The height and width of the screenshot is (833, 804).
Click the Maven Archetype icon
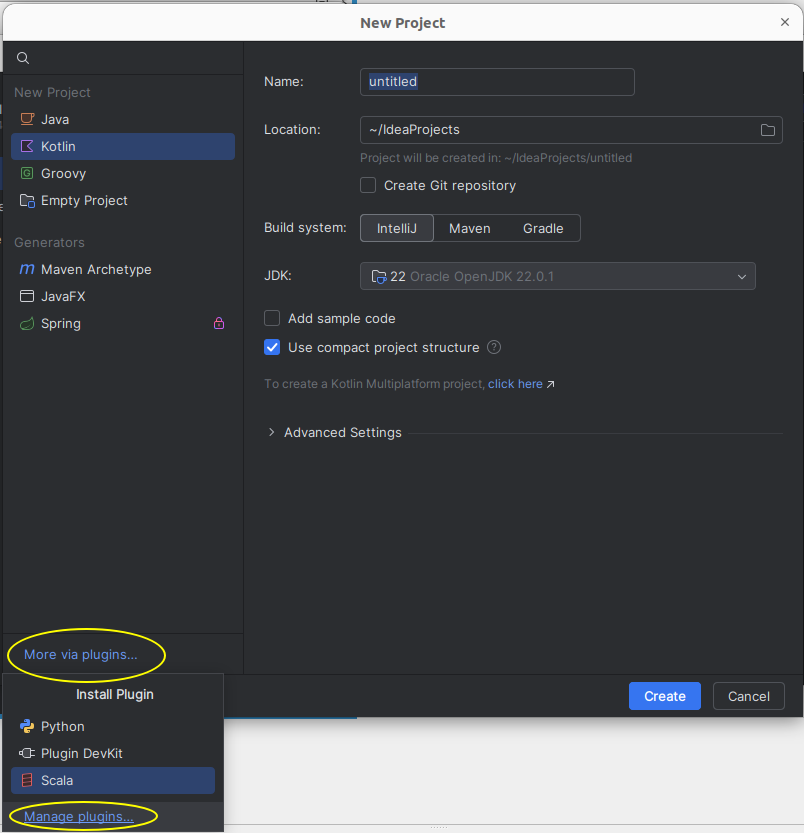point(27,269)
